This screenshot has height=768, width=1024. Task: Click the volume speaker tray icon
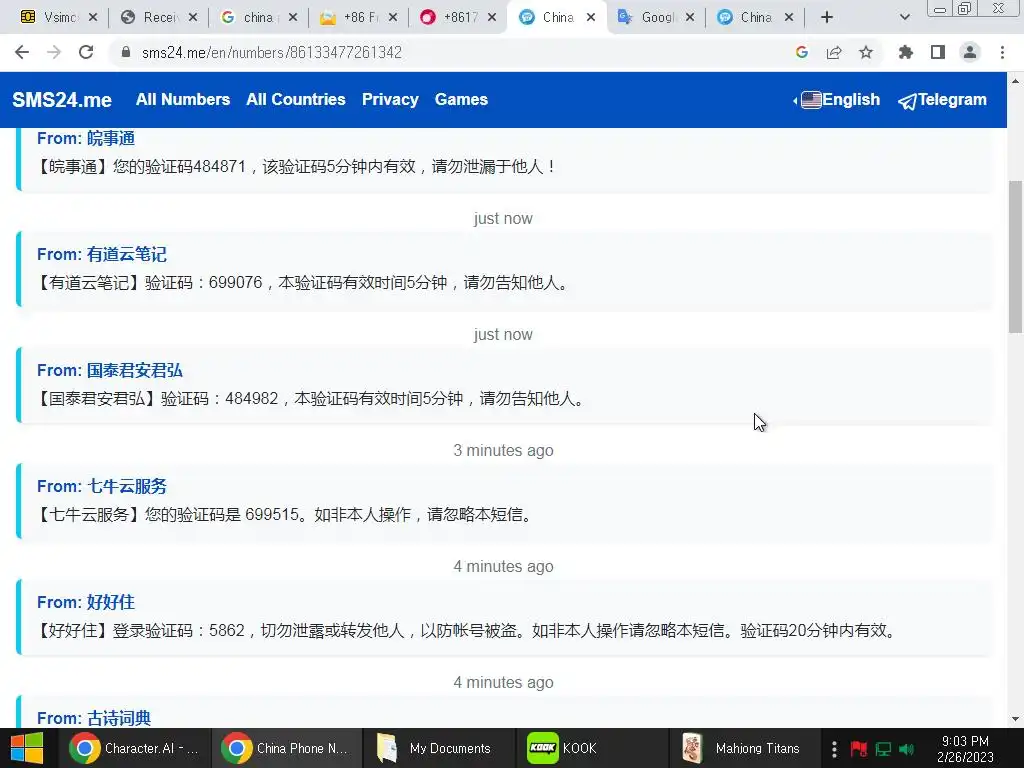coord(906,748)
